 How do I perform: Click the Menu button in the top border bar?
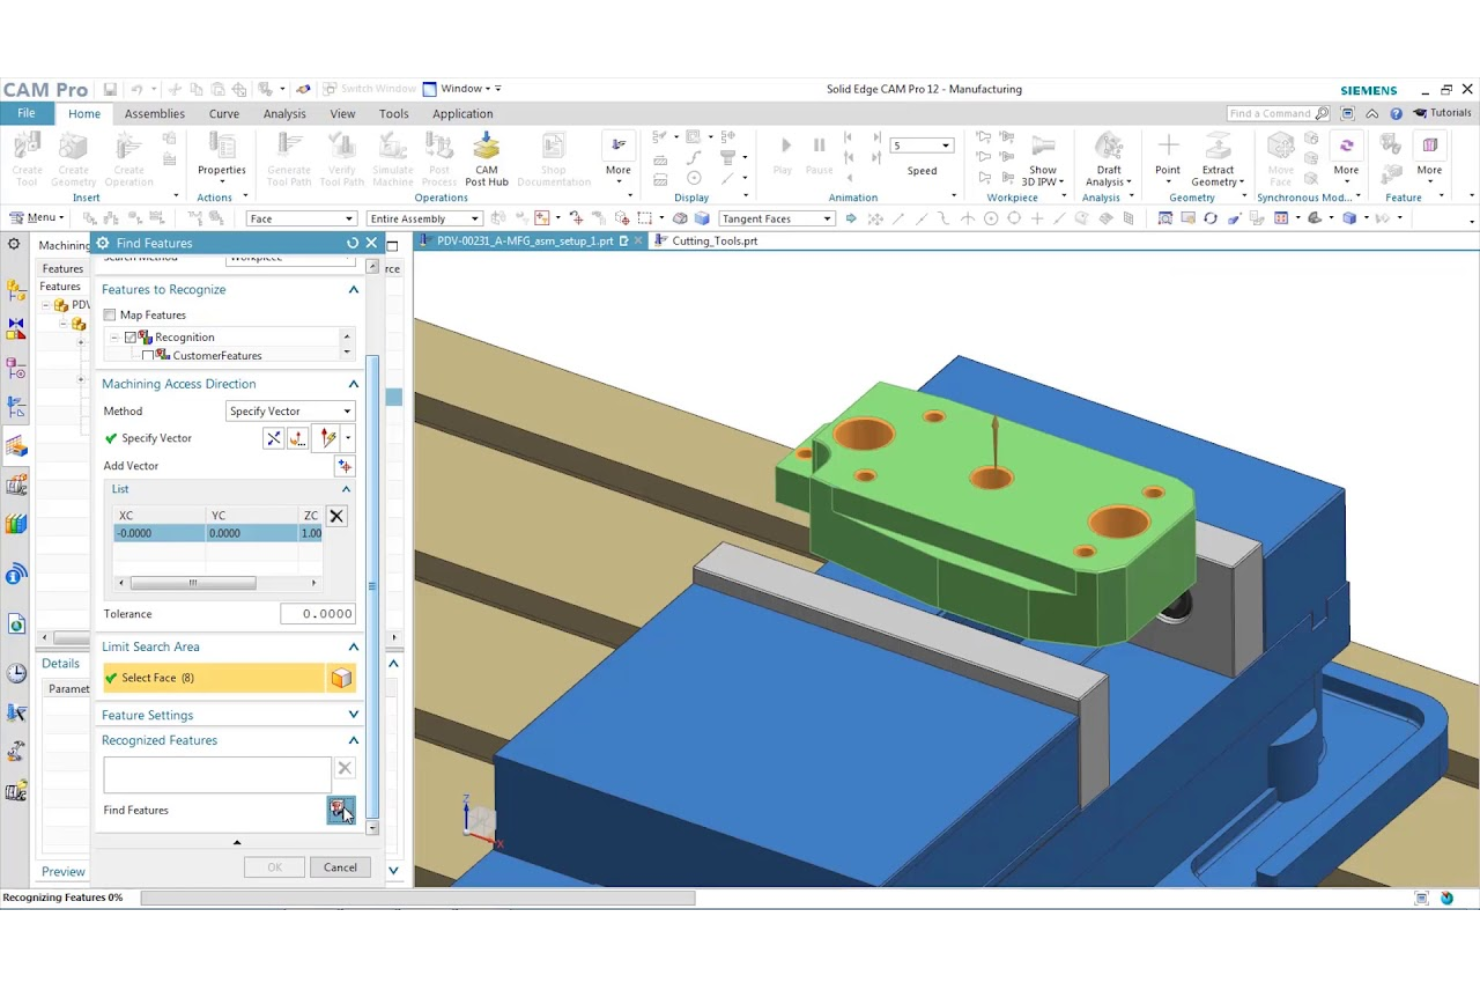click(x=36, y=218)
